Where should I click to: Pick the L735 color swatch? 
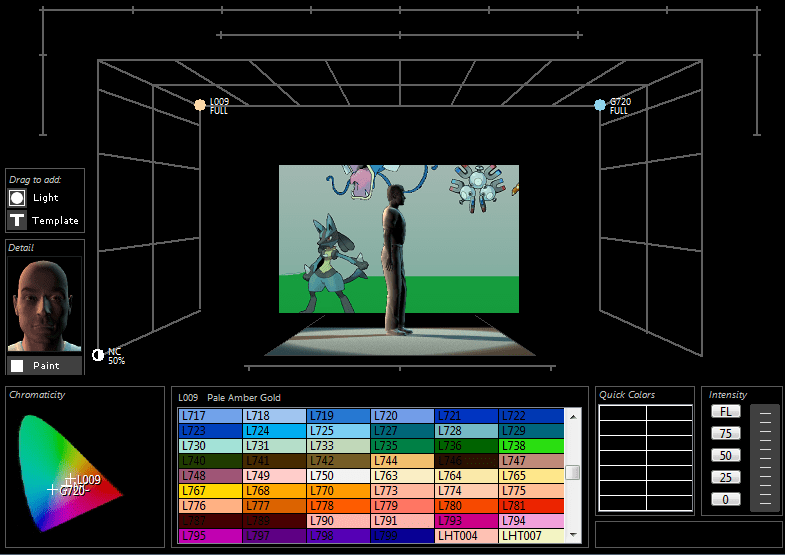(403, 445)
